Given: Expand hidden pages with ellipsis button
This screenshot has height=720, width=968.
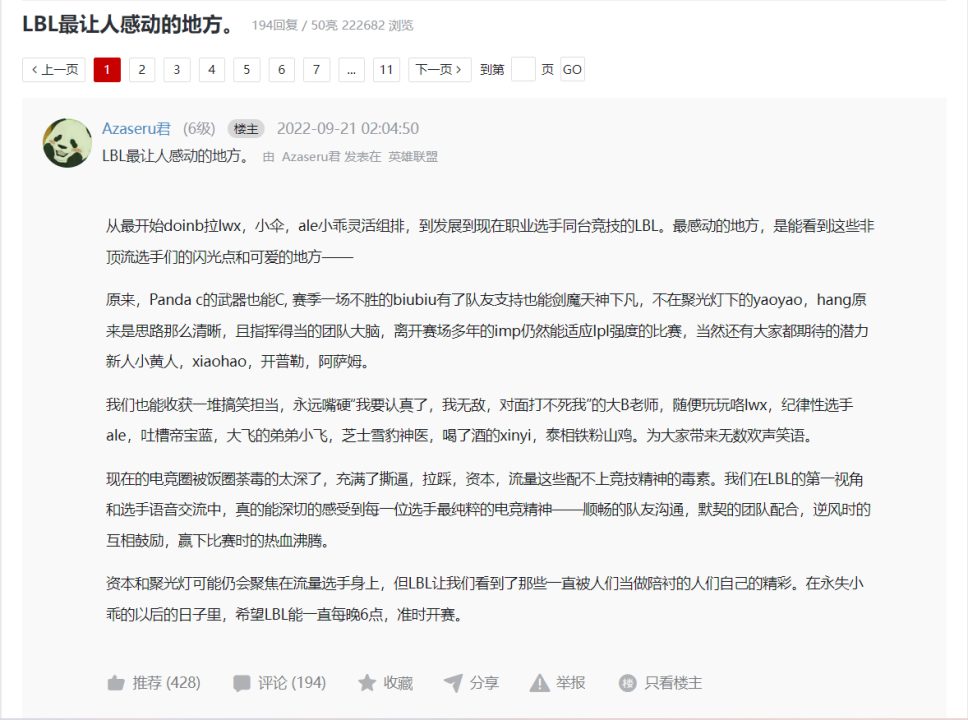Looking at the screenshot, I should pos(351,69).
